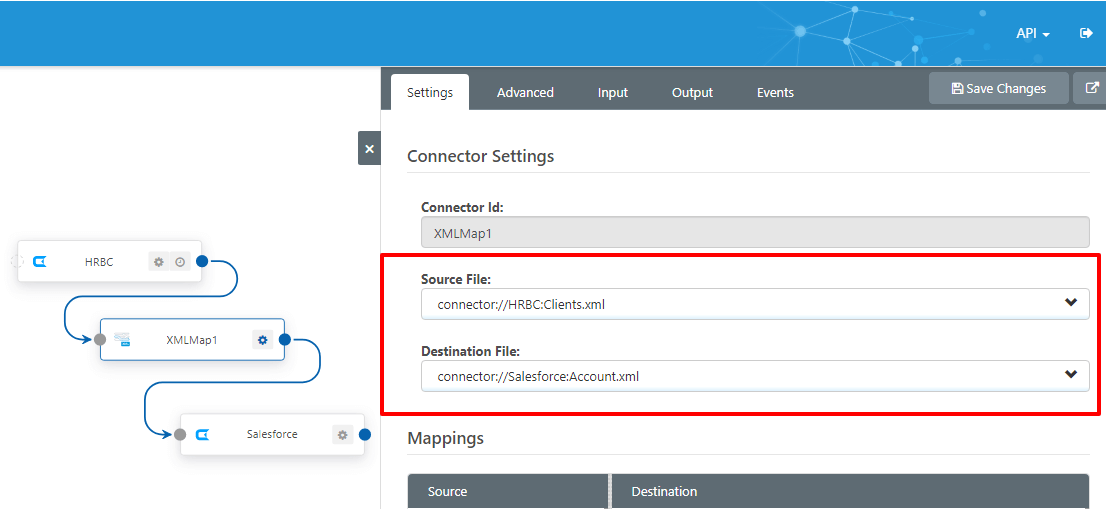Expand the Destination File dropdown
Screen dimensions: 1106x510
[1071, 375]
